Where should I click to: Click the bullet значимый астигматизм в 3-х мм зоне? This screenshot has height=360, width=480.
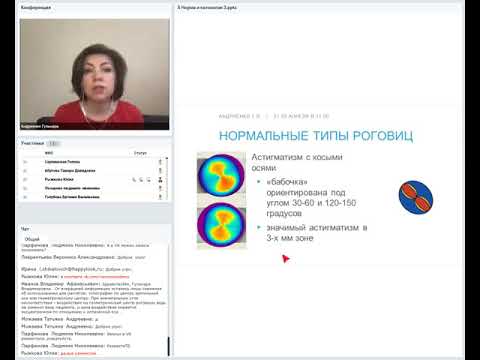pos(317,233)
